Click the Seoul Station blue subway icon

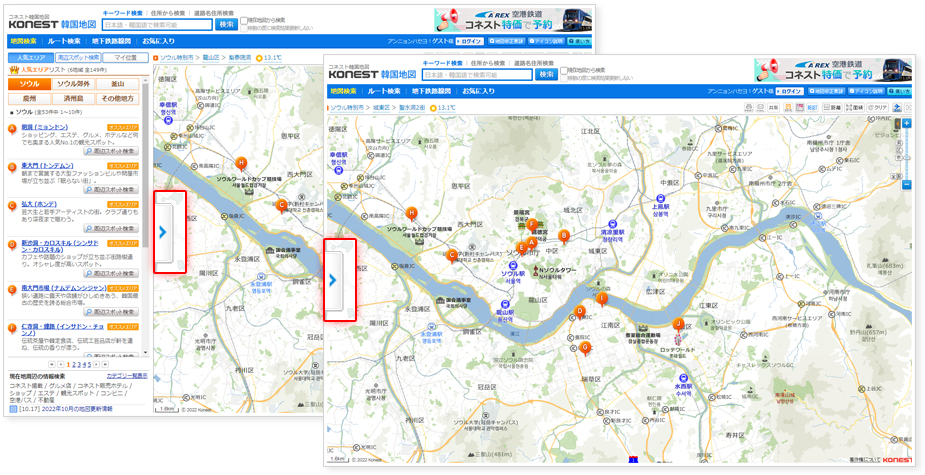512,266
